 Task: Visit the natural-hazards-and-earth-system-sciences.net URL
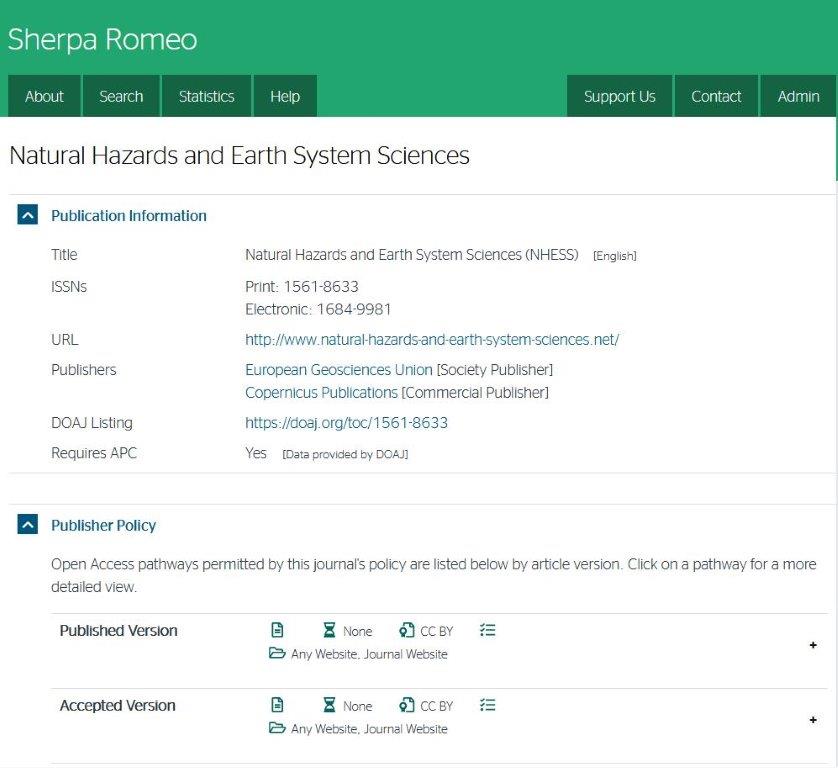[432, 340]
